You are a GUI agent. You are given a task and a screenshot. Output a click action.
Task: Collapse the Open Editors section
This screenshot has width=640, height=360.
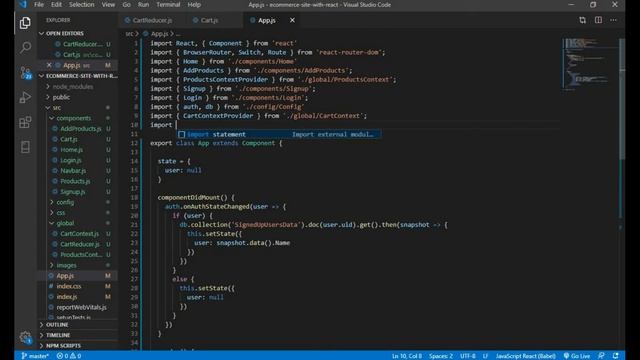[64, 33]
